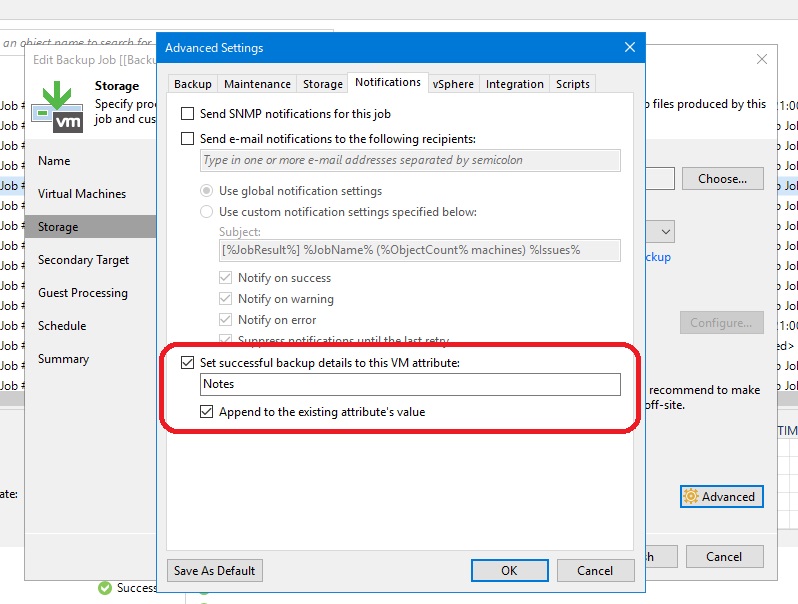
Task: Click the Storage VM download icon
Action: (58, 107)
